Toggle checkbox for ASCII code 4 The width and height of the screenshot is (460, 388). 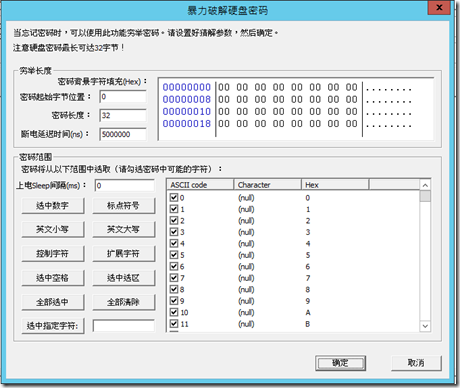174,243
